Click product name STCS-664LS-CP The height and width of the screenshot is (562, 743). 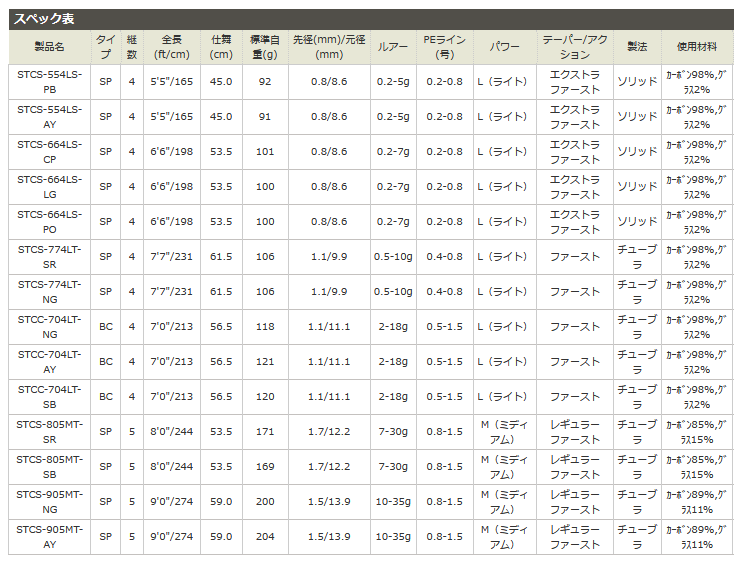click(x=49, y=152)
